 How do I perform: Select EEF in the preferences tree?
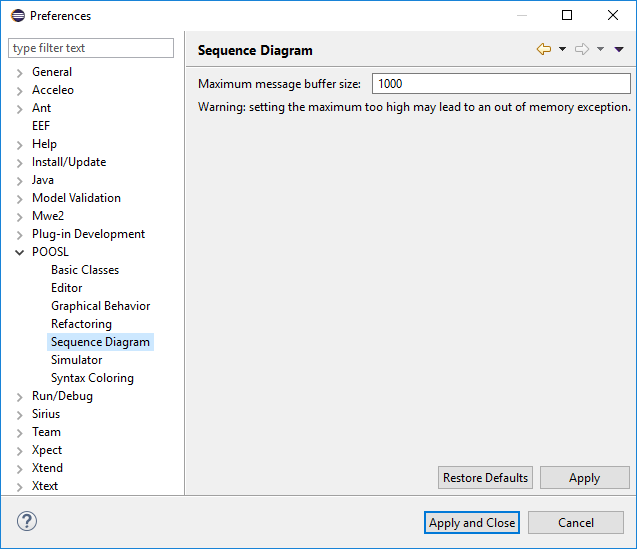point(41,126)
